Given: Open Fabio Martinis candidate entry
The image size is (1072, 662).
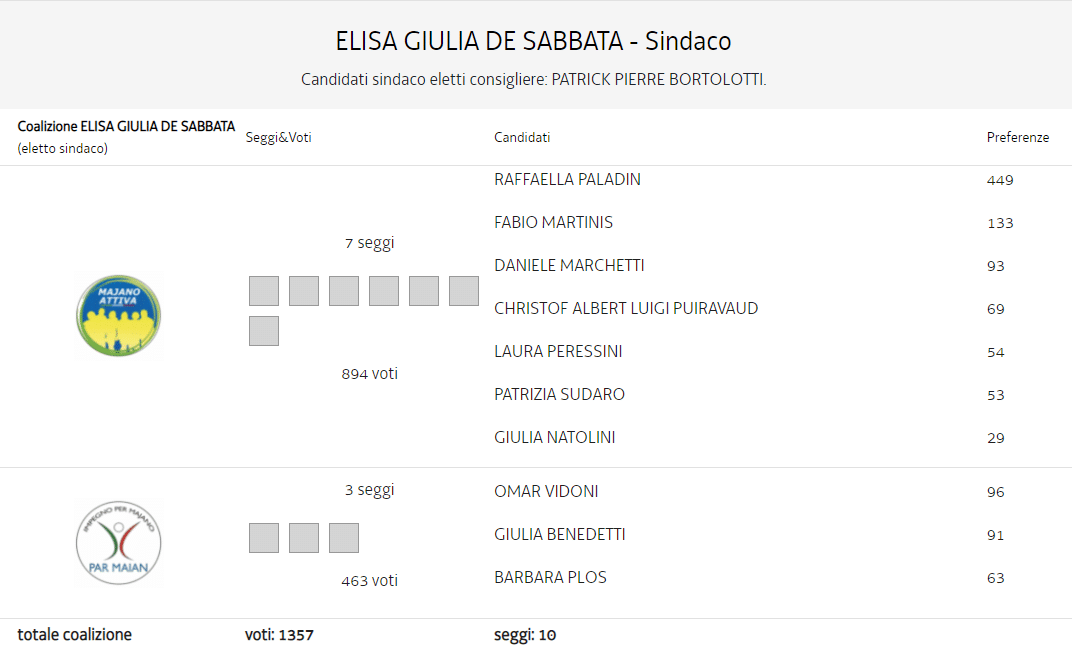Looking at the screenshot, I should pos(553,223).
